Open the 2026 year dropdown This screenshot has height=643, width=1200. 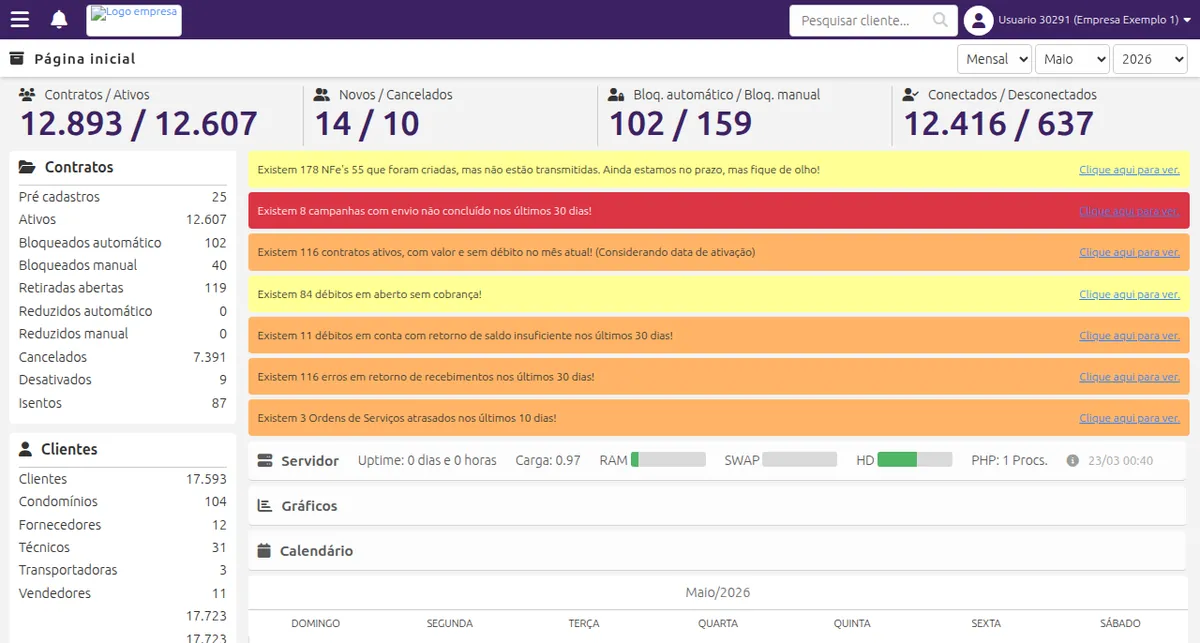(x=1152, y=59)
